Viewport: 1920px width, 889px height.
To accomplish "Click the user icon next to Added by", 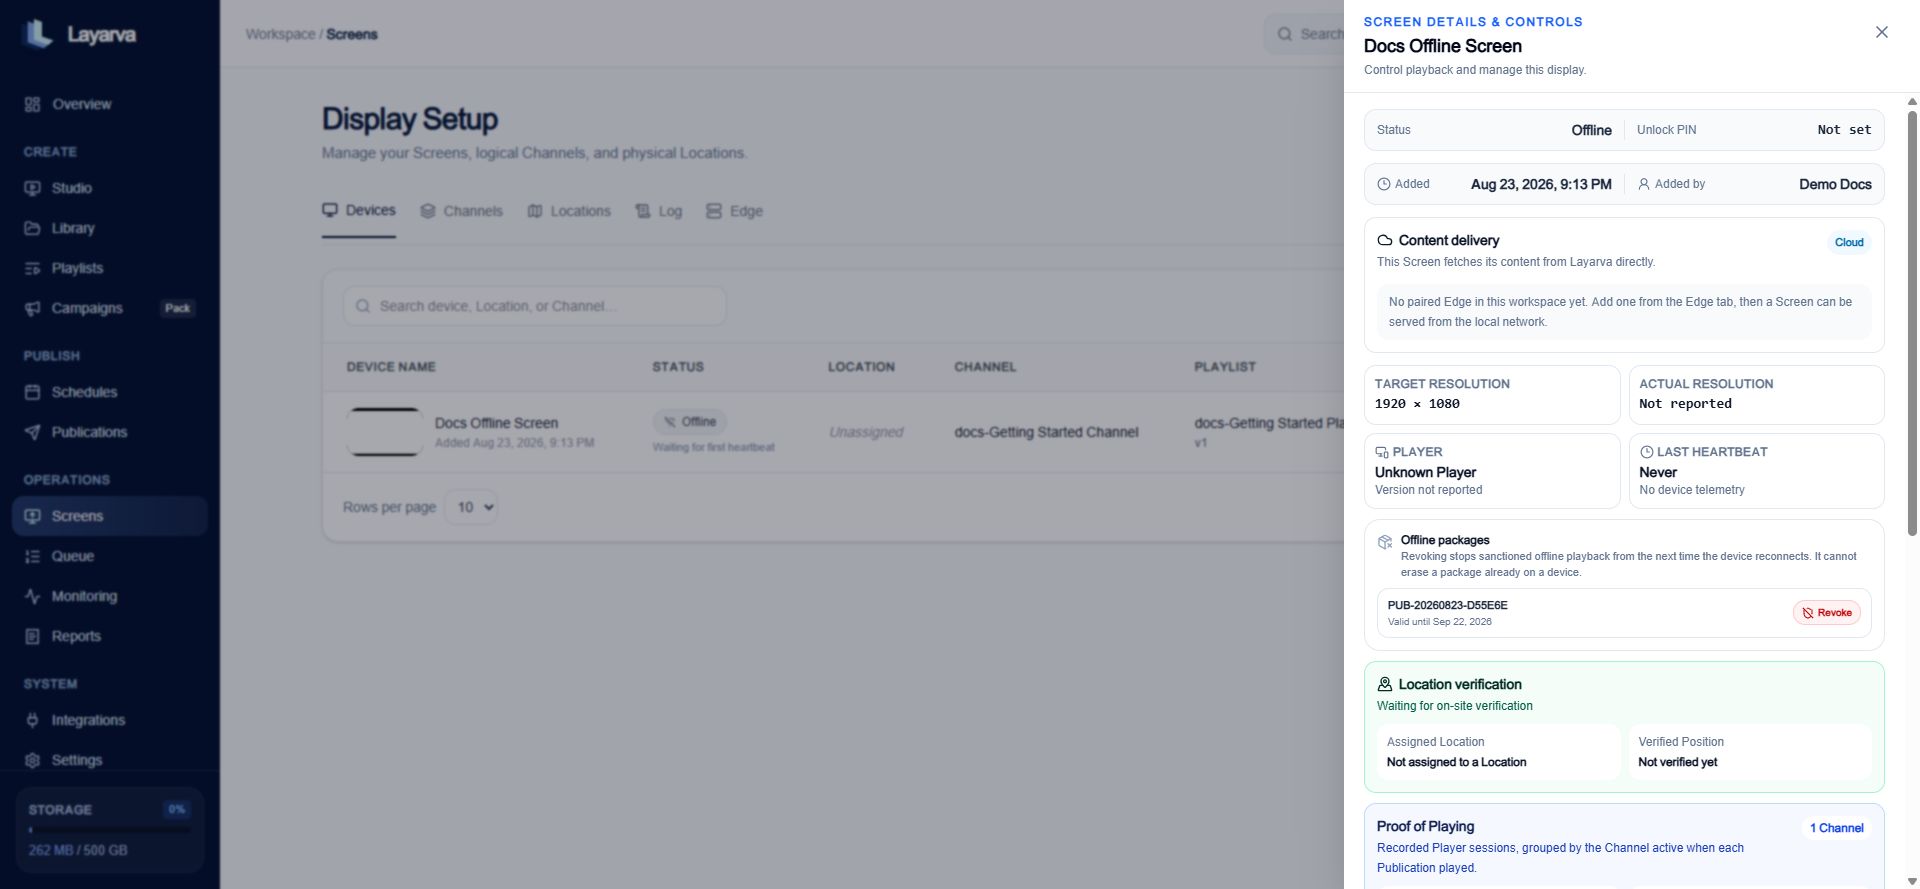I will tap(1644, 184).
